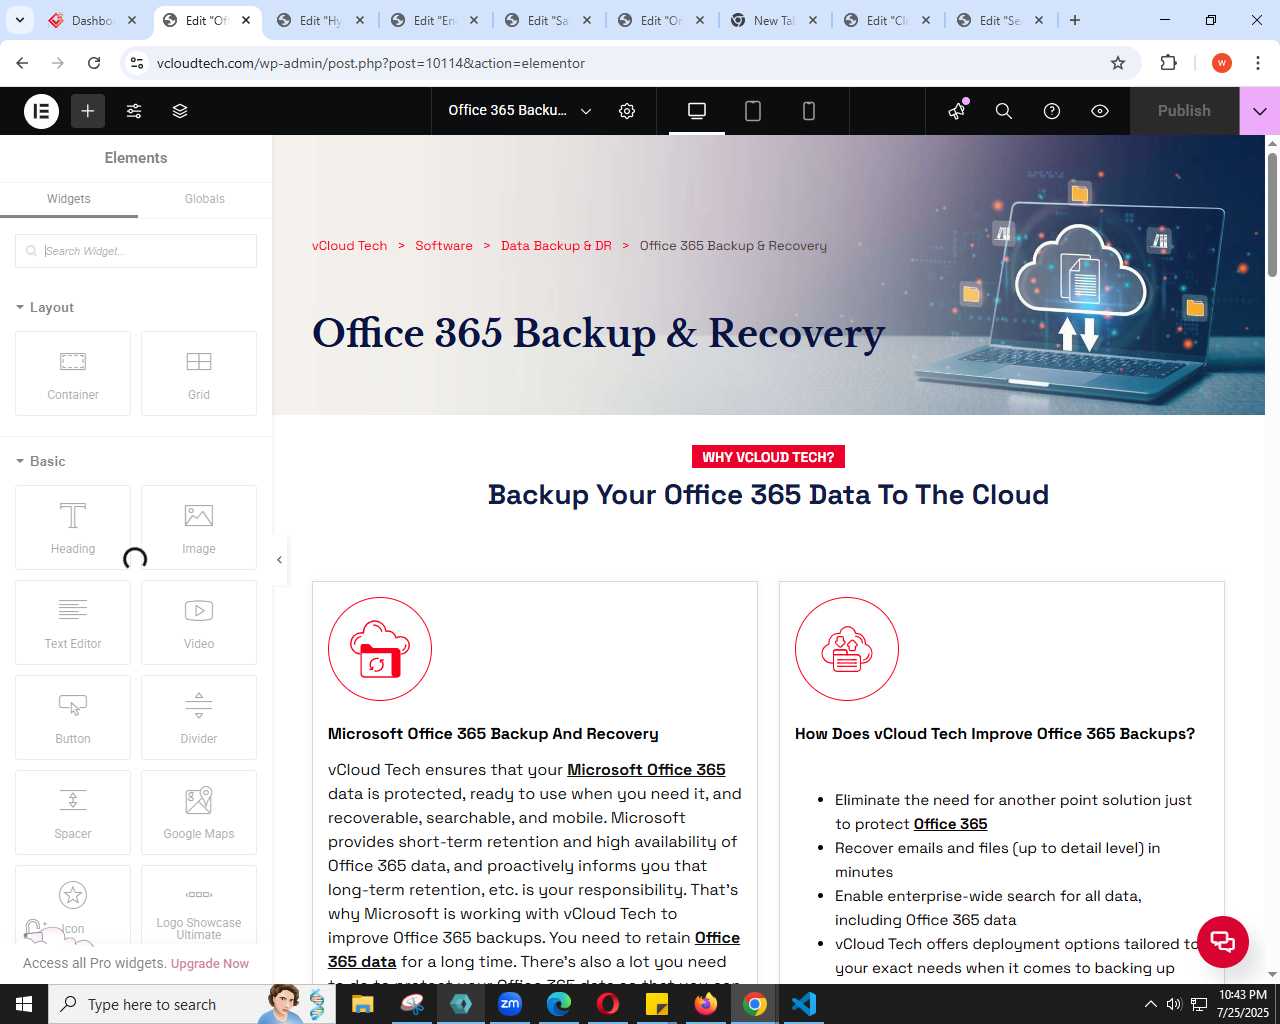Switch to mobile preview mode
The width and height of the screenshot is (1280, 1024).
809,111
